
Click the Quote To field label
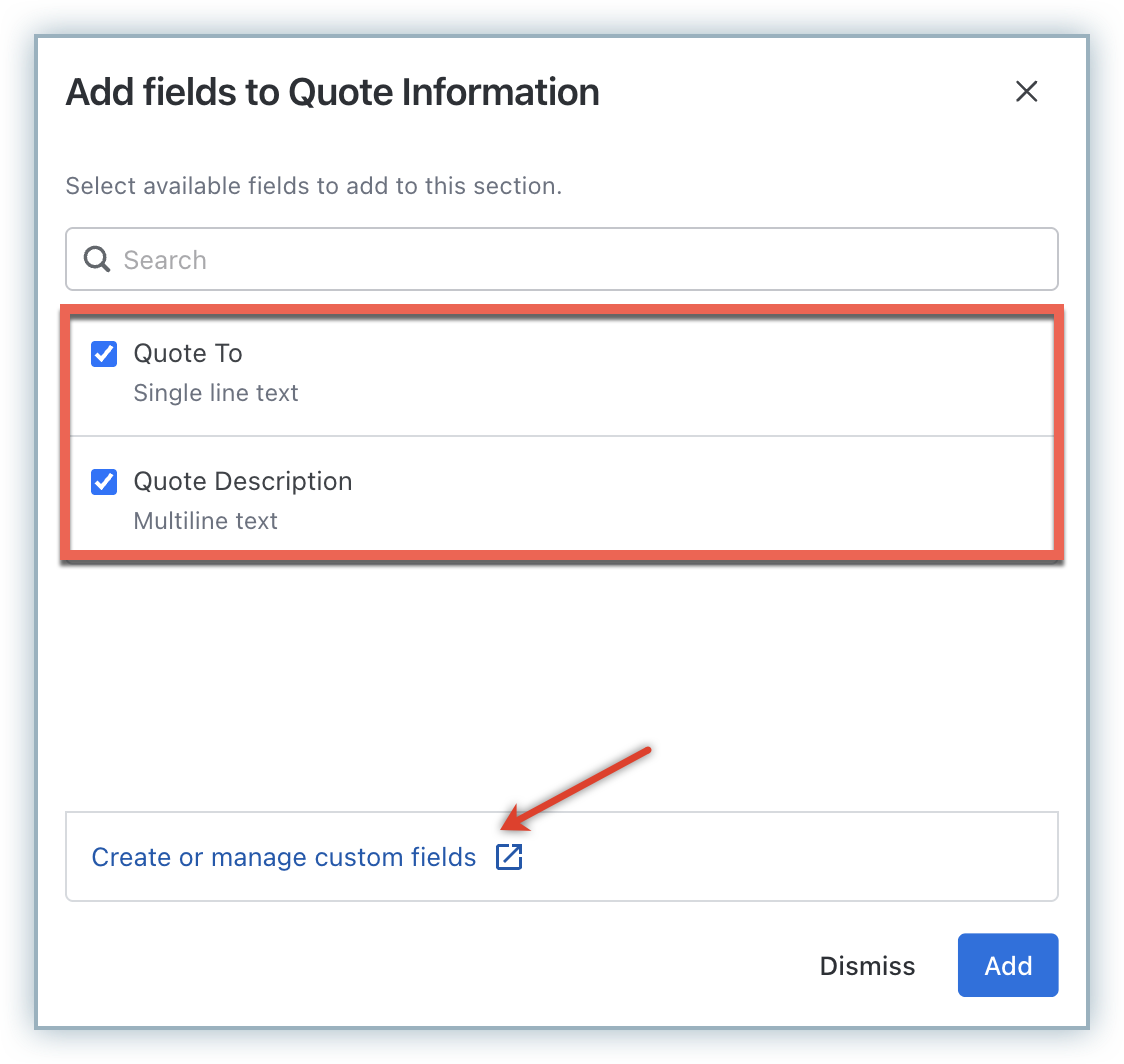tap(188, 354)
